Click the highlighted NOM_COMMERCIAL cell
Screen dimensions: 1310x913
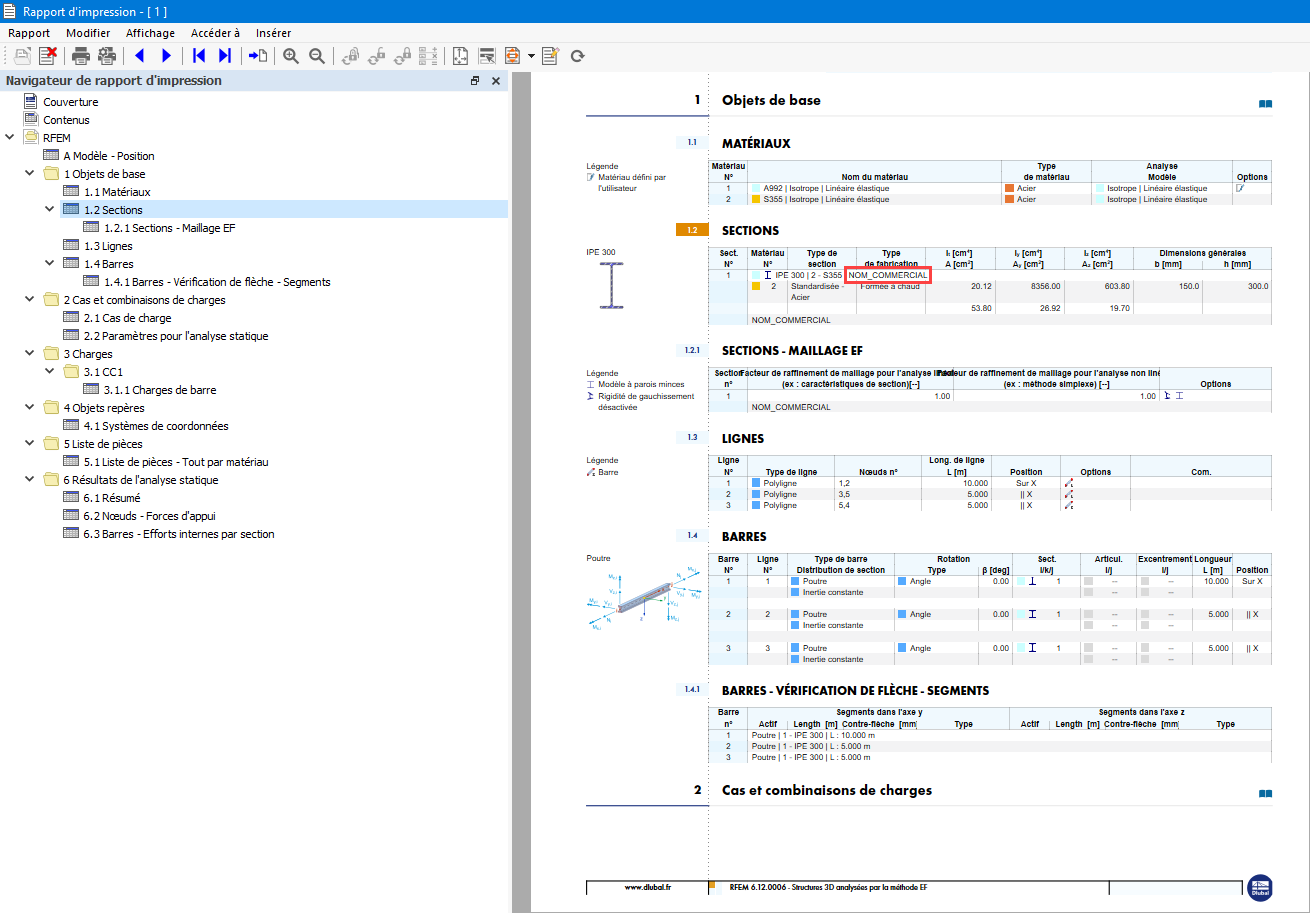tap(888, 275)
